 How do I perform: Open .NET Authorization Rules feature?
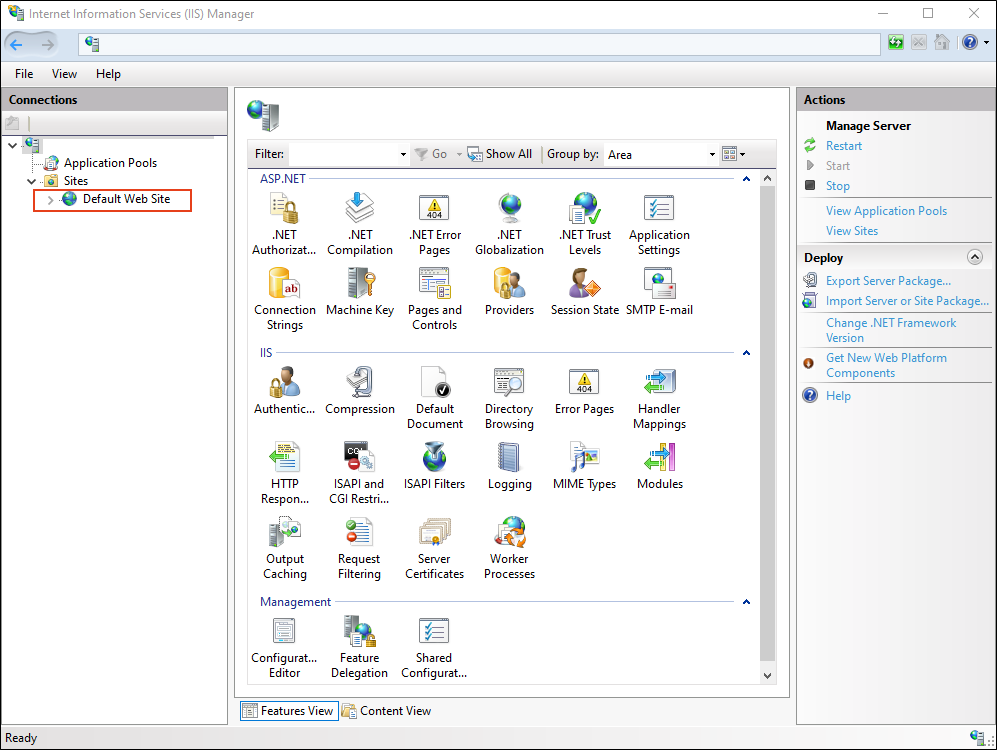pos(284,224)
